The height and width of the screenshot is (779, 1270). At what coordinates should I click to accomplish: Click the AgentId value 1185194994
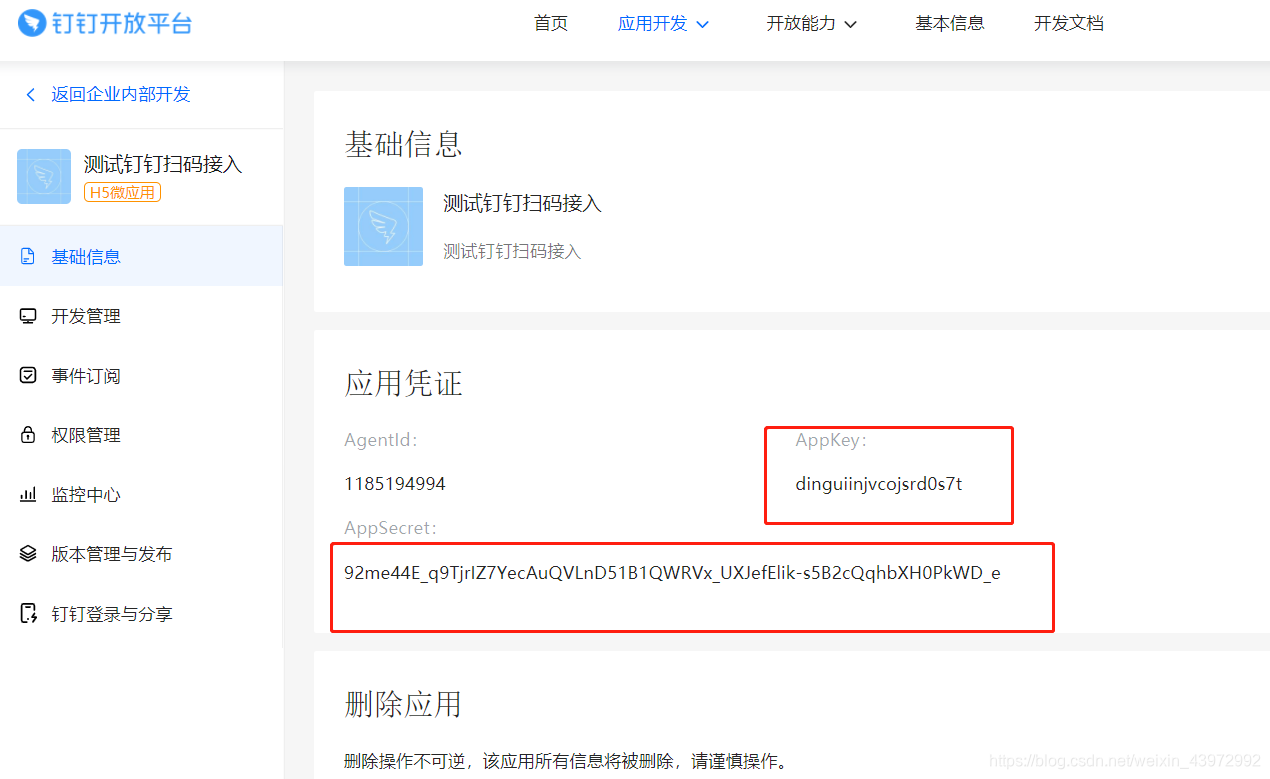tap(395, 484)
